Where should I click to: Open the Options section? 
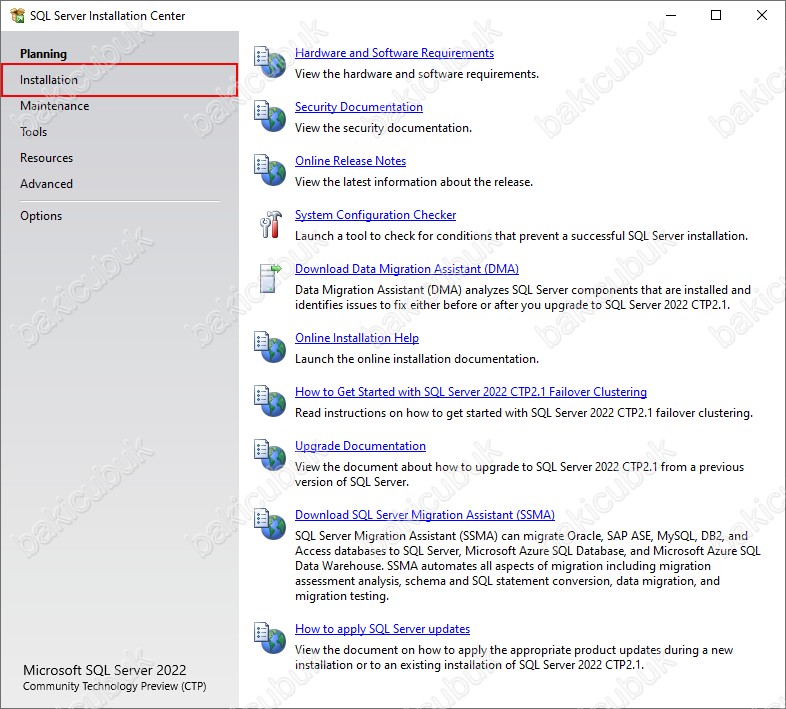point(41,216)
